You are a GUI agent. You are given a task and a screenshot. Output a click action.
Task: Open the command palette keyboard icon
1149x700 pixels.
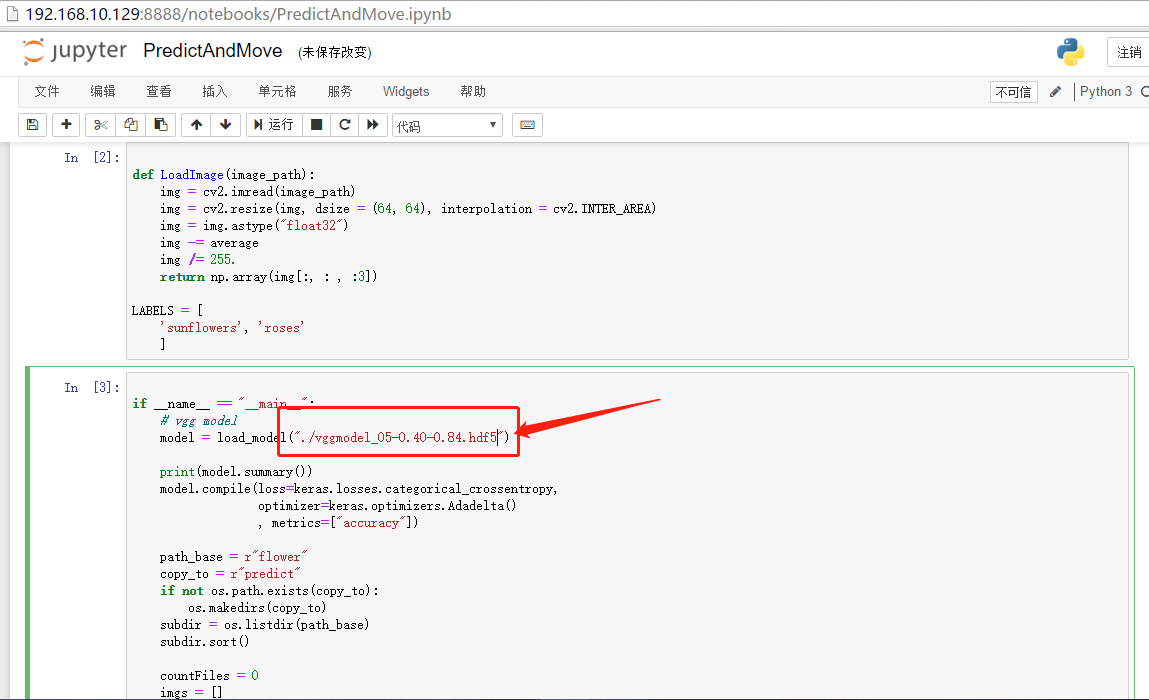click(527, 125)
